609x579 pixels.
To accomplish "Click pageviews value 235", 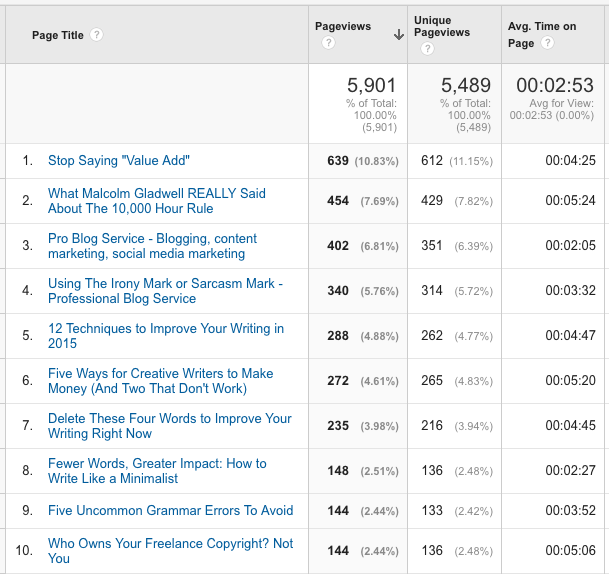I will click(338, 426).
